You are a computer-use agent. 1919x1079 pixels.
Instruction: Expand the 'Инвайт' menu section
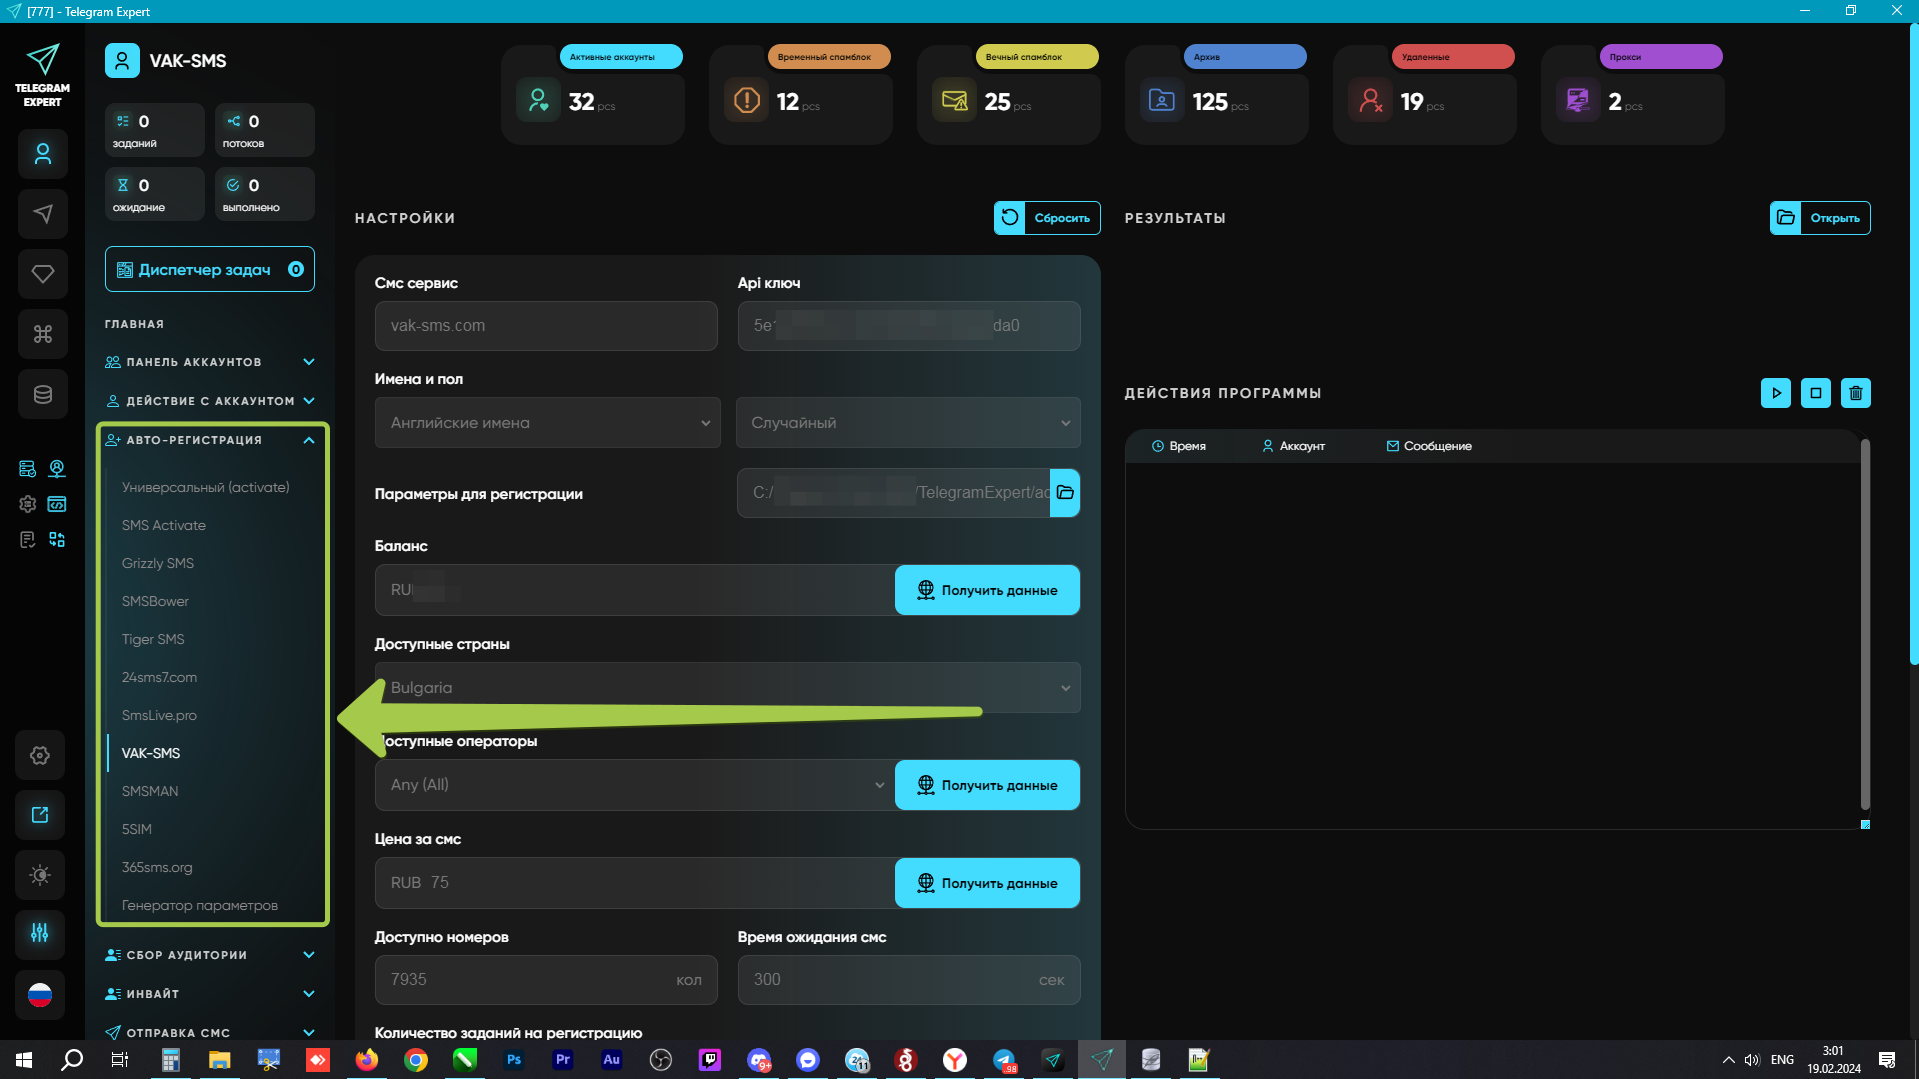(210, 994)
